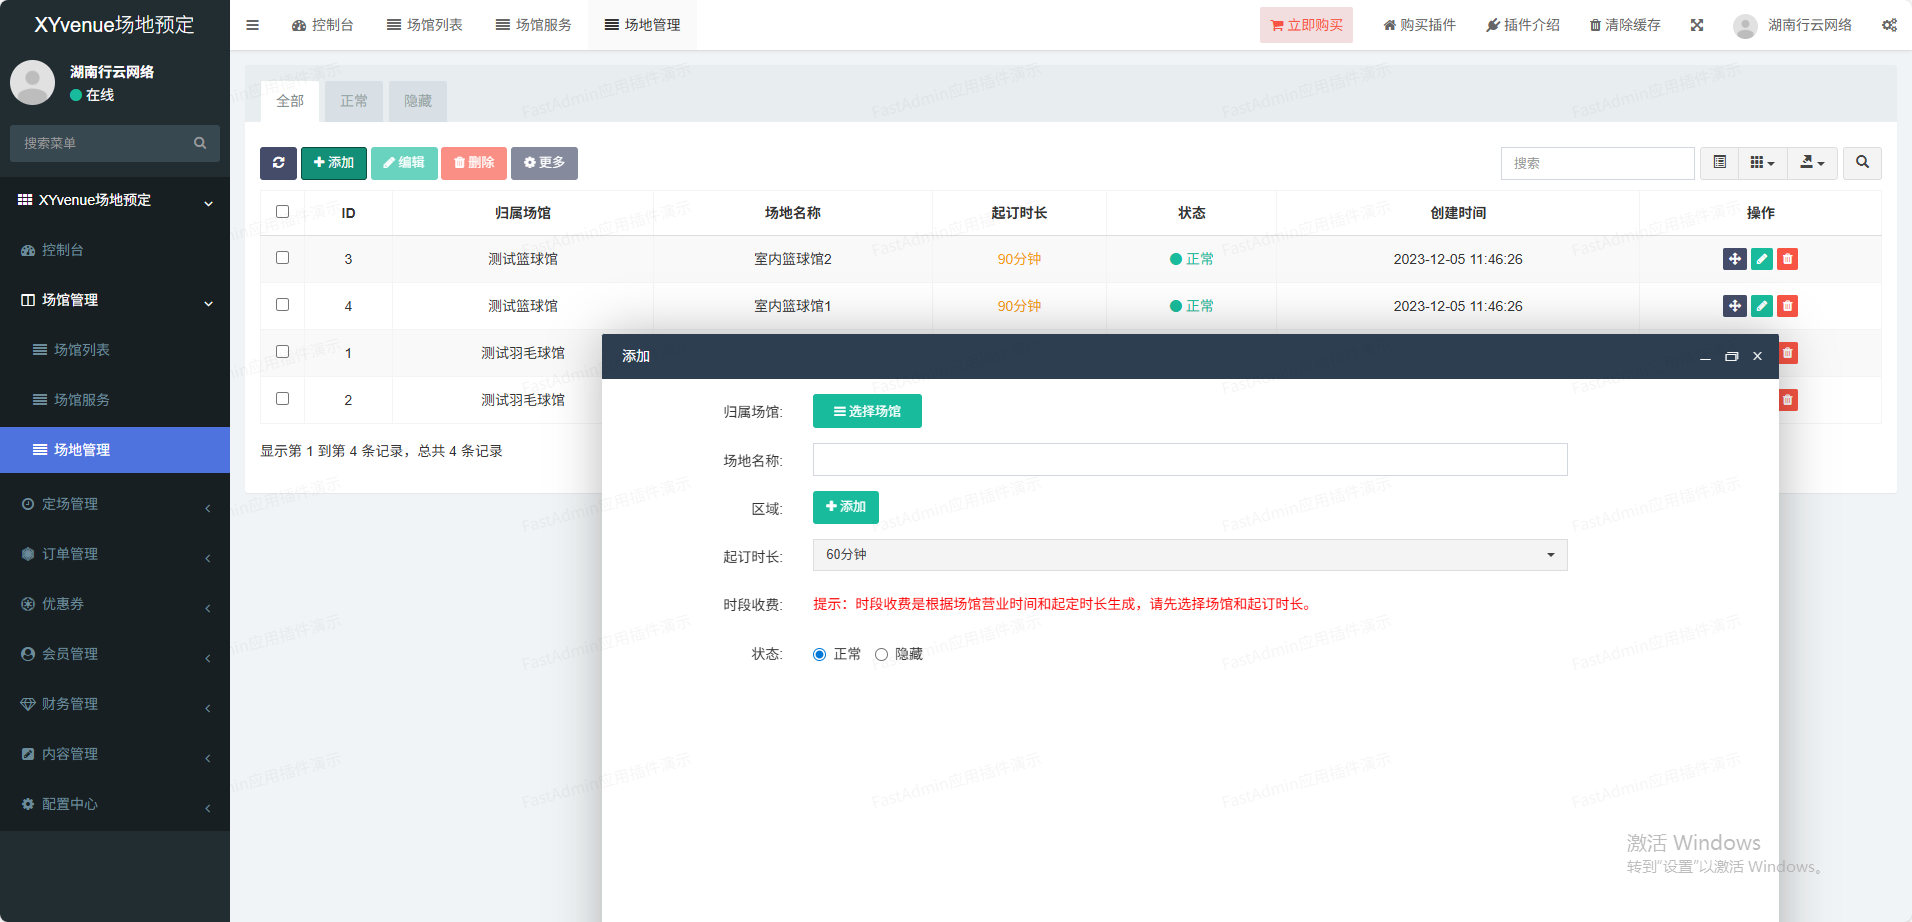Check the checkbox for row ID 3
The height and width of the screenshot is (922, 1912).
tap(282, 258)
